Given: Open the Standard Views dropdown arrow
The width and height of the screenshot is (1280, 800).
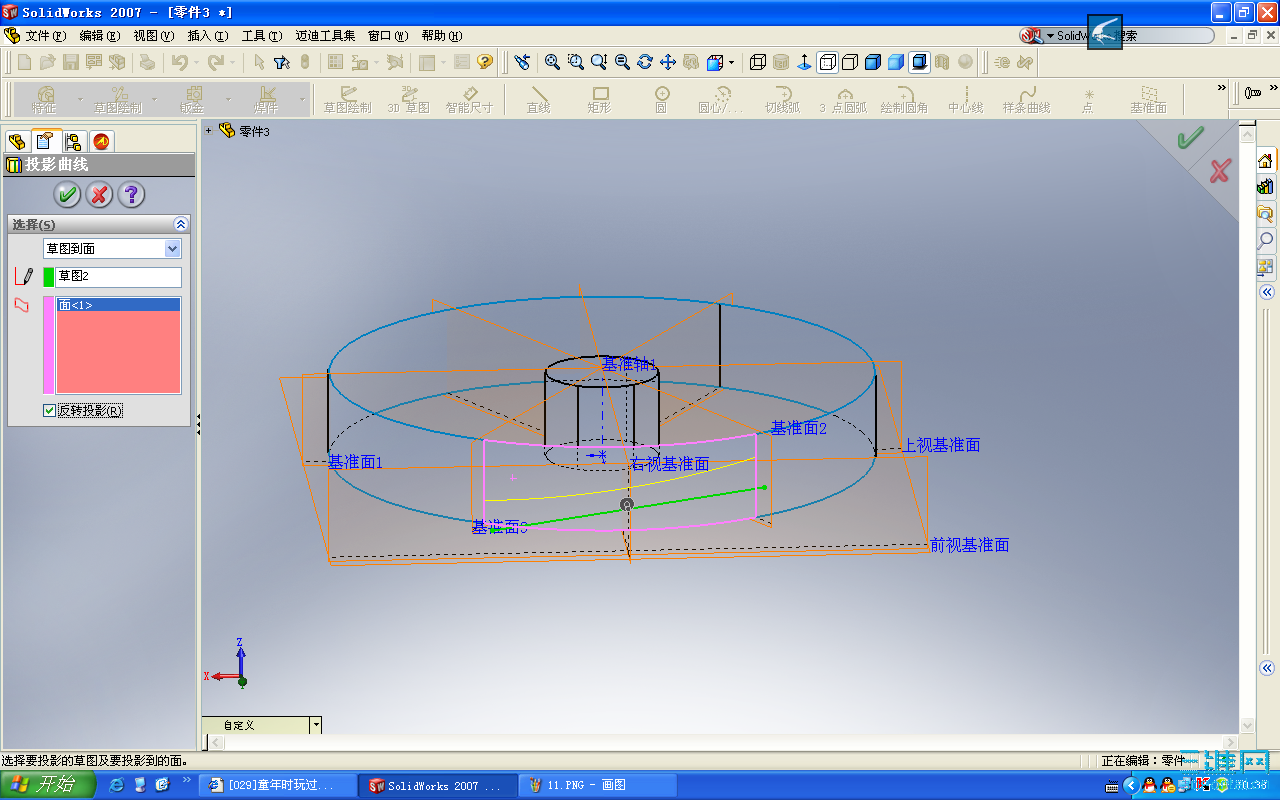Looking at the screenshot, I should point(731,62).
